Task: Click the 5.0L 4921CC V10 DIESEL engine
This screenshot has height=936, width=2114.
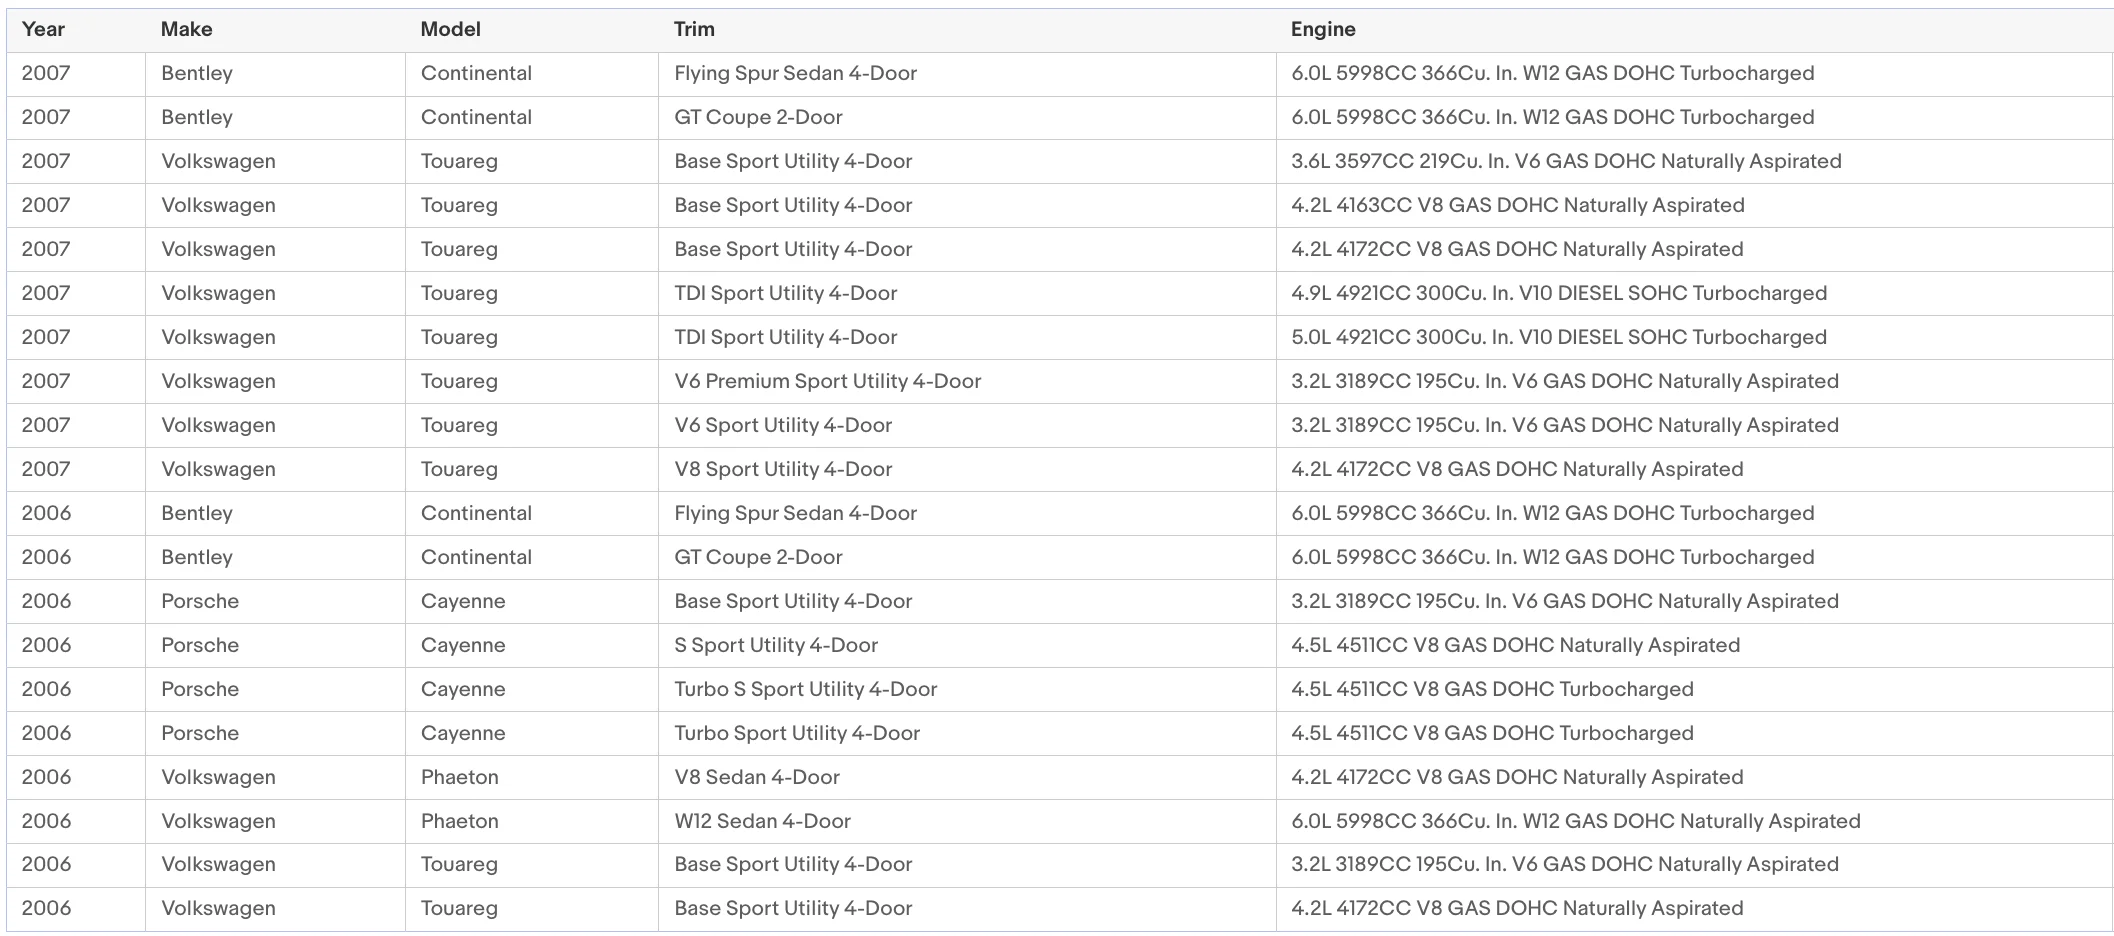Action: coord(1558,337)
